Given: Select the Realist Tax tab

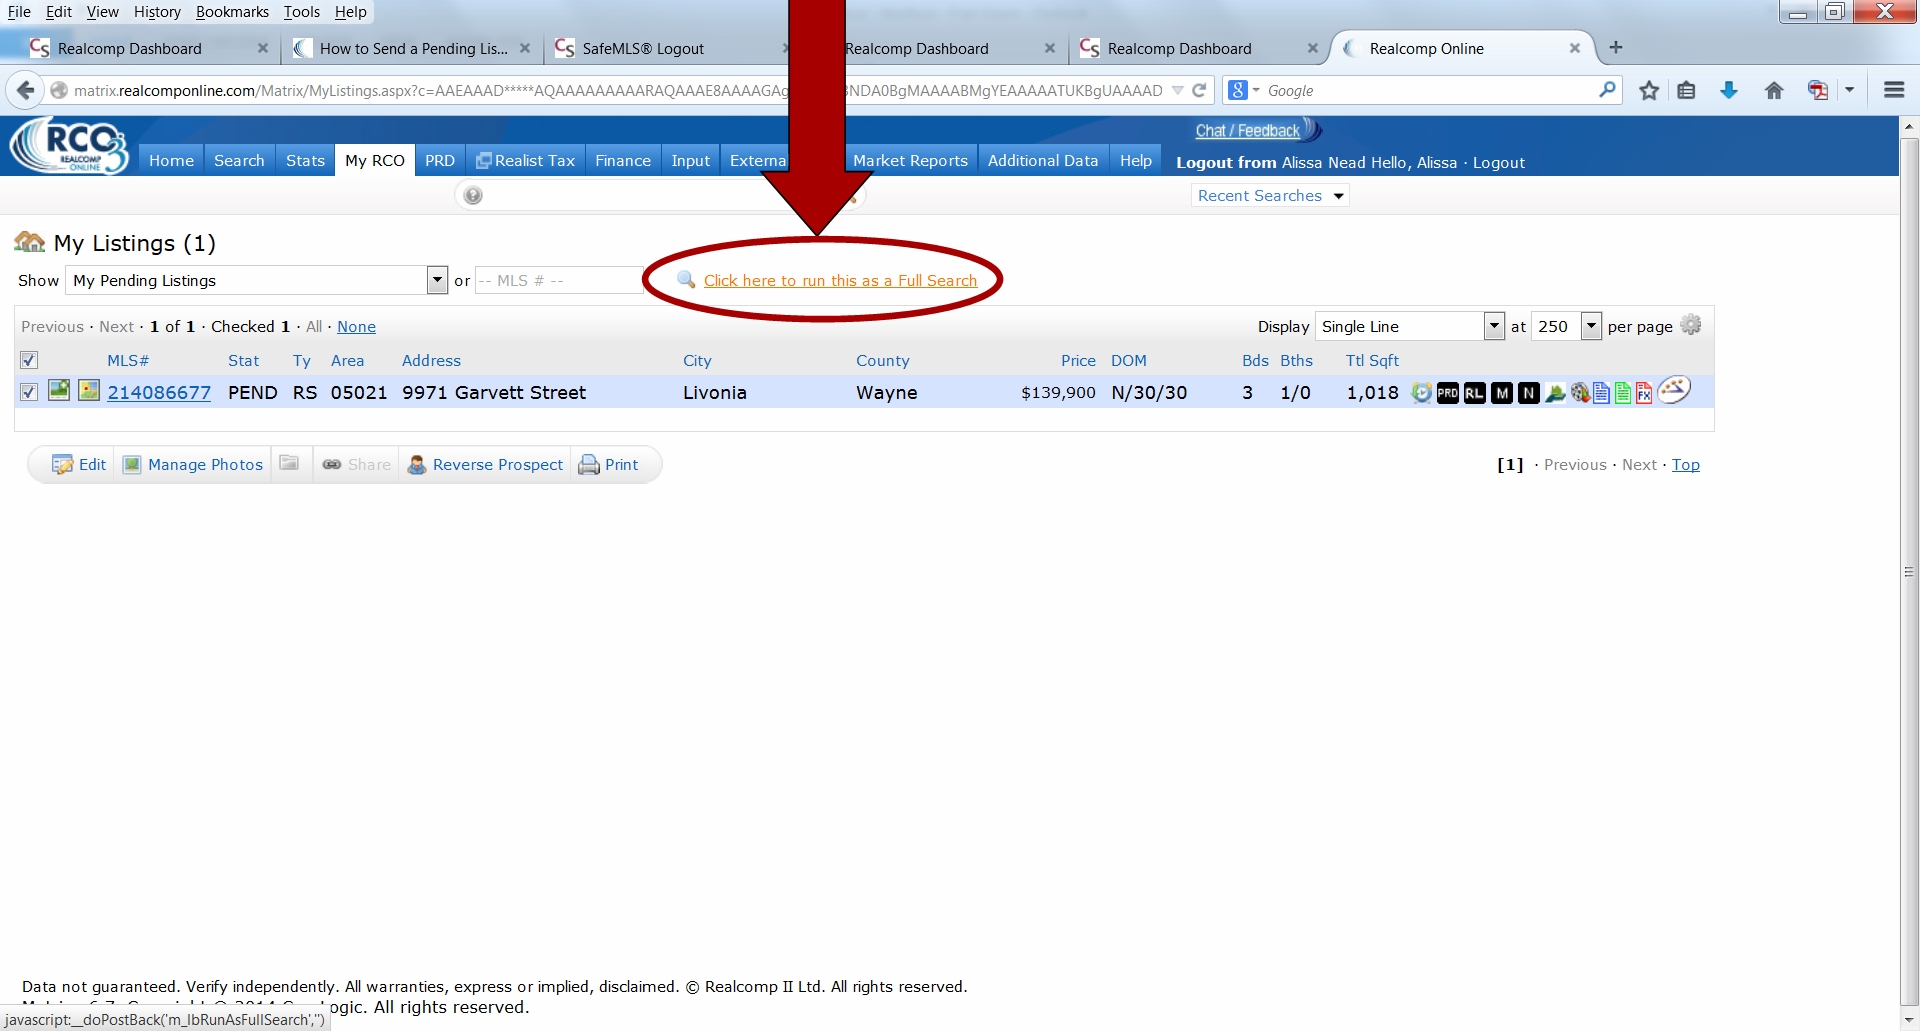Looking at the screenshot, I should [x=525, y=160].
